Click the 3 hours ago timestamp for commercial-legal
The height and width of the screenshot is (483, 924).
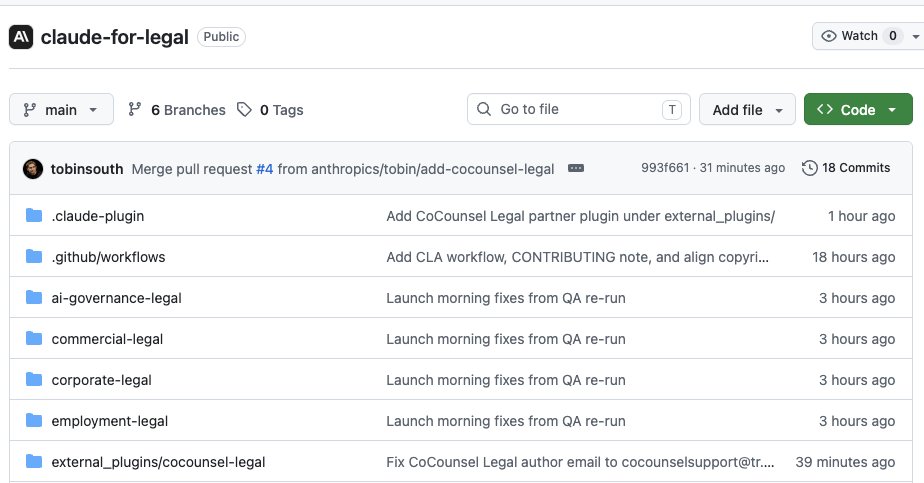pos(857,339)
